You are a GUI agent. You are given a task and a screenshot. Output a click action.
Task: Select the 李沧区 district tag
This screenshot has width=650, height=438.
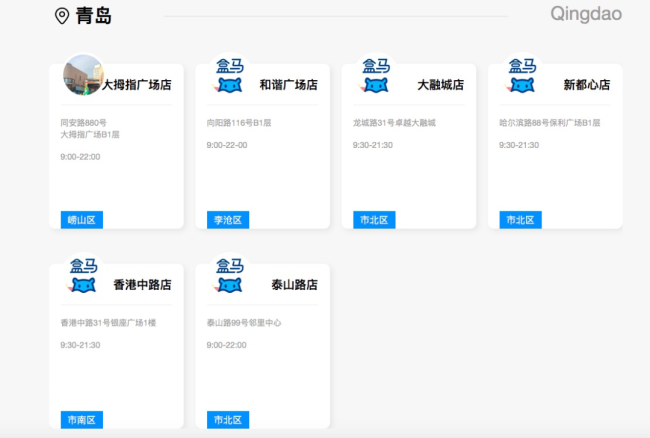pos(228,220)
